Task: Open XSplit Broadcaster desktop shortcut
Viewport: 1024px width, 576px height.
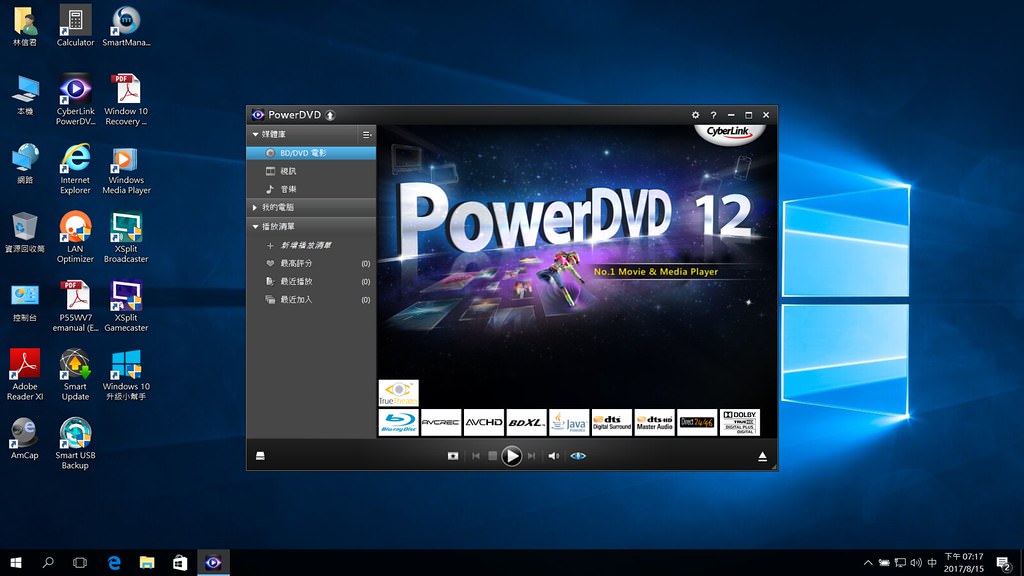Action: coord(126,238)
